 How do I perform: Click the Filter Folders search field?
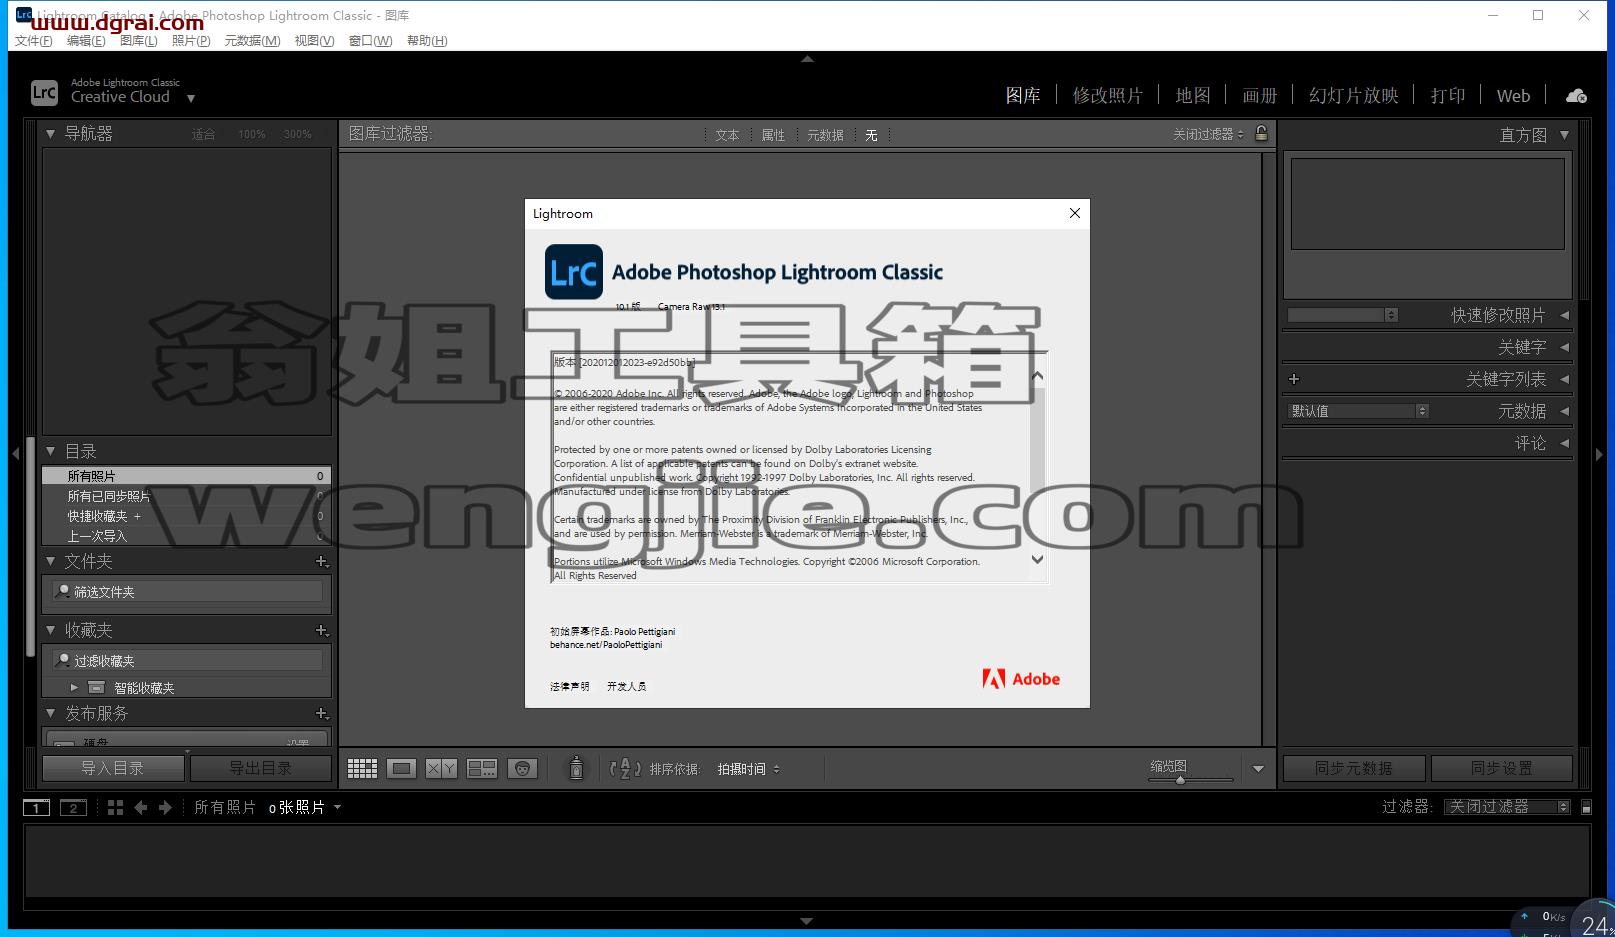point(188,592)
